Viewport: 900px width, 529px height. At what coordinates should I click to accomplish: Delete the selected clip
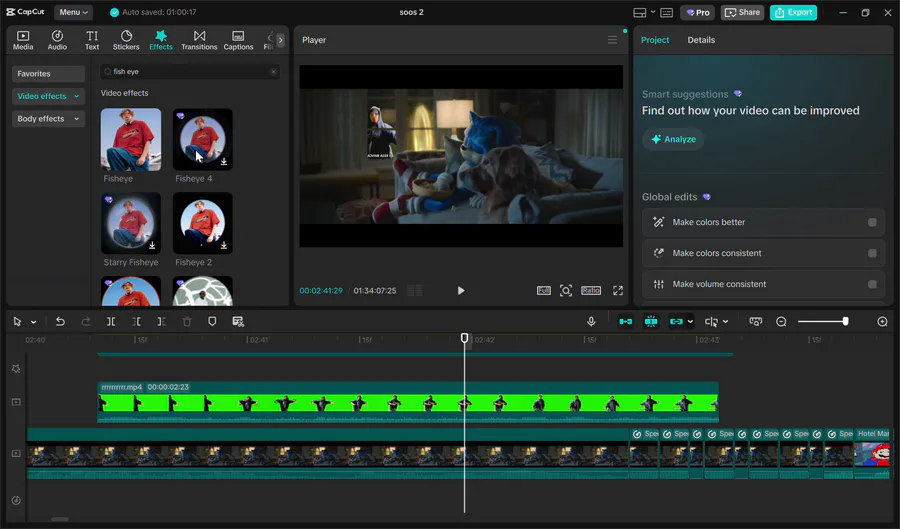click(187, 321)
